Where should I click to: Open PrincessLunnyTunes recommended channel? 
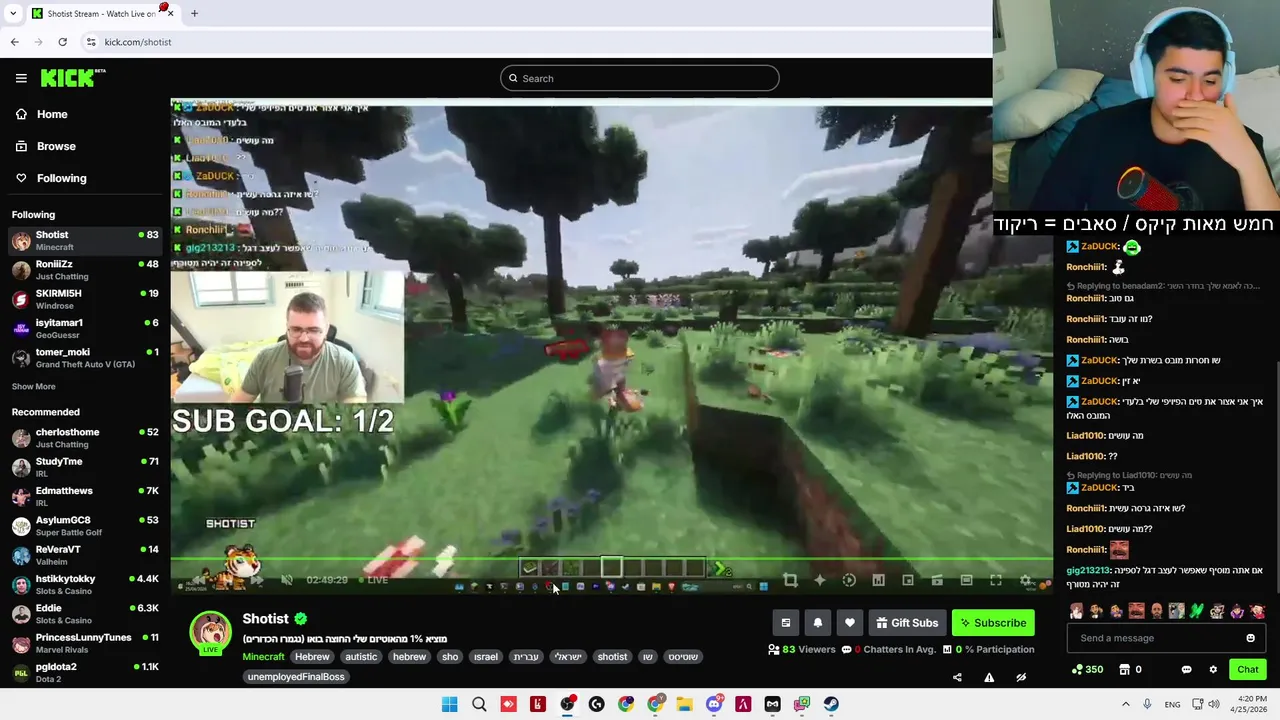pos(85,643)
